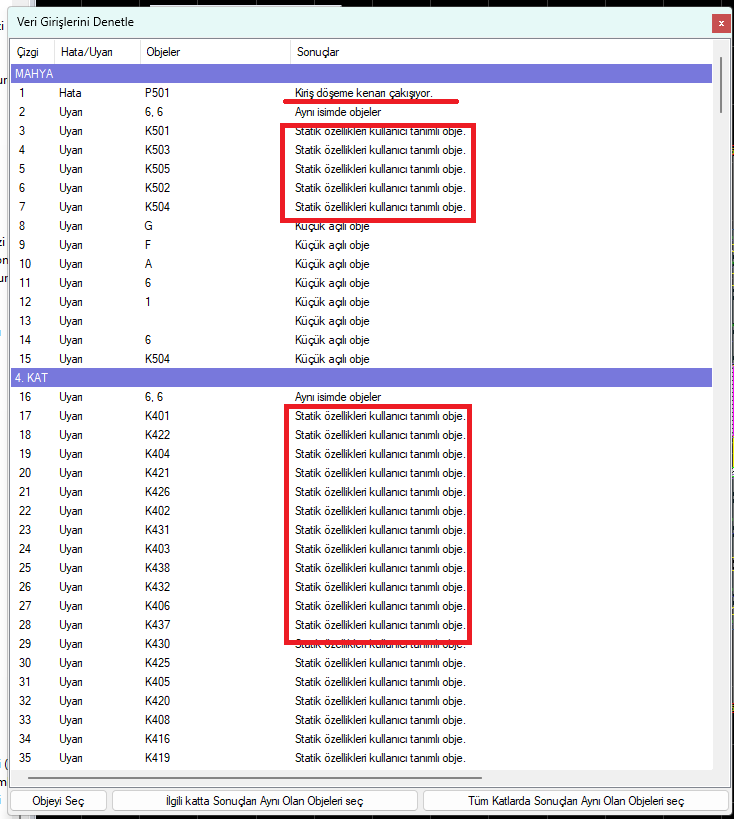Click Uyarı label in row 35
This screenshot has height=819, width=734.
point(71,758)
